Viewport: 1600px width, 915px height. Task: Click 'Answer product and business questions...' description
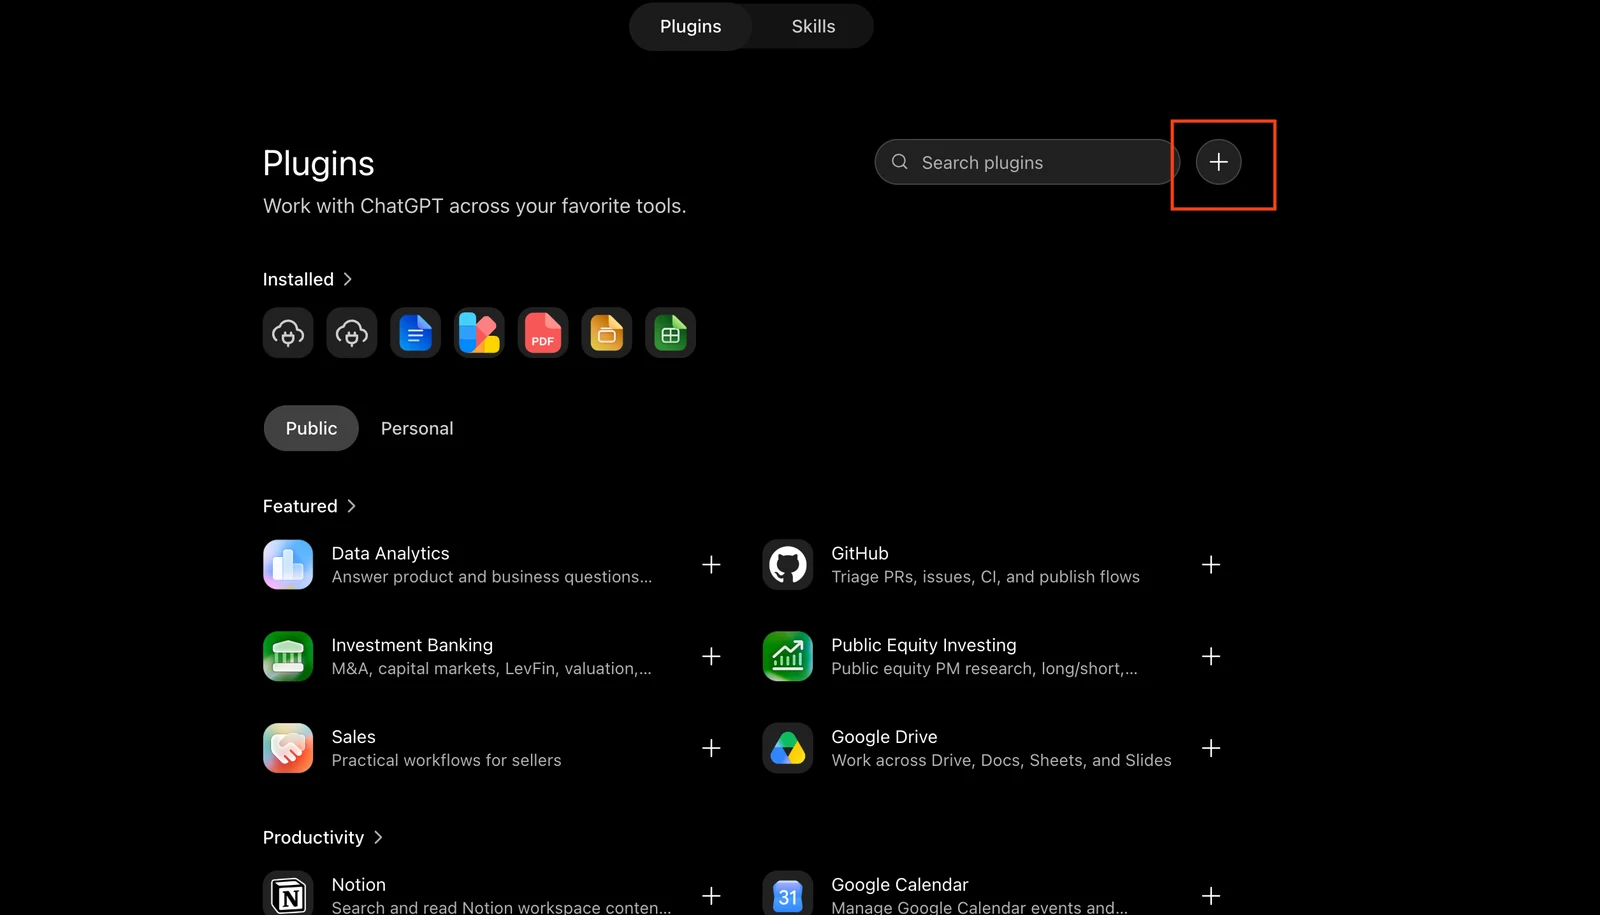492,577
